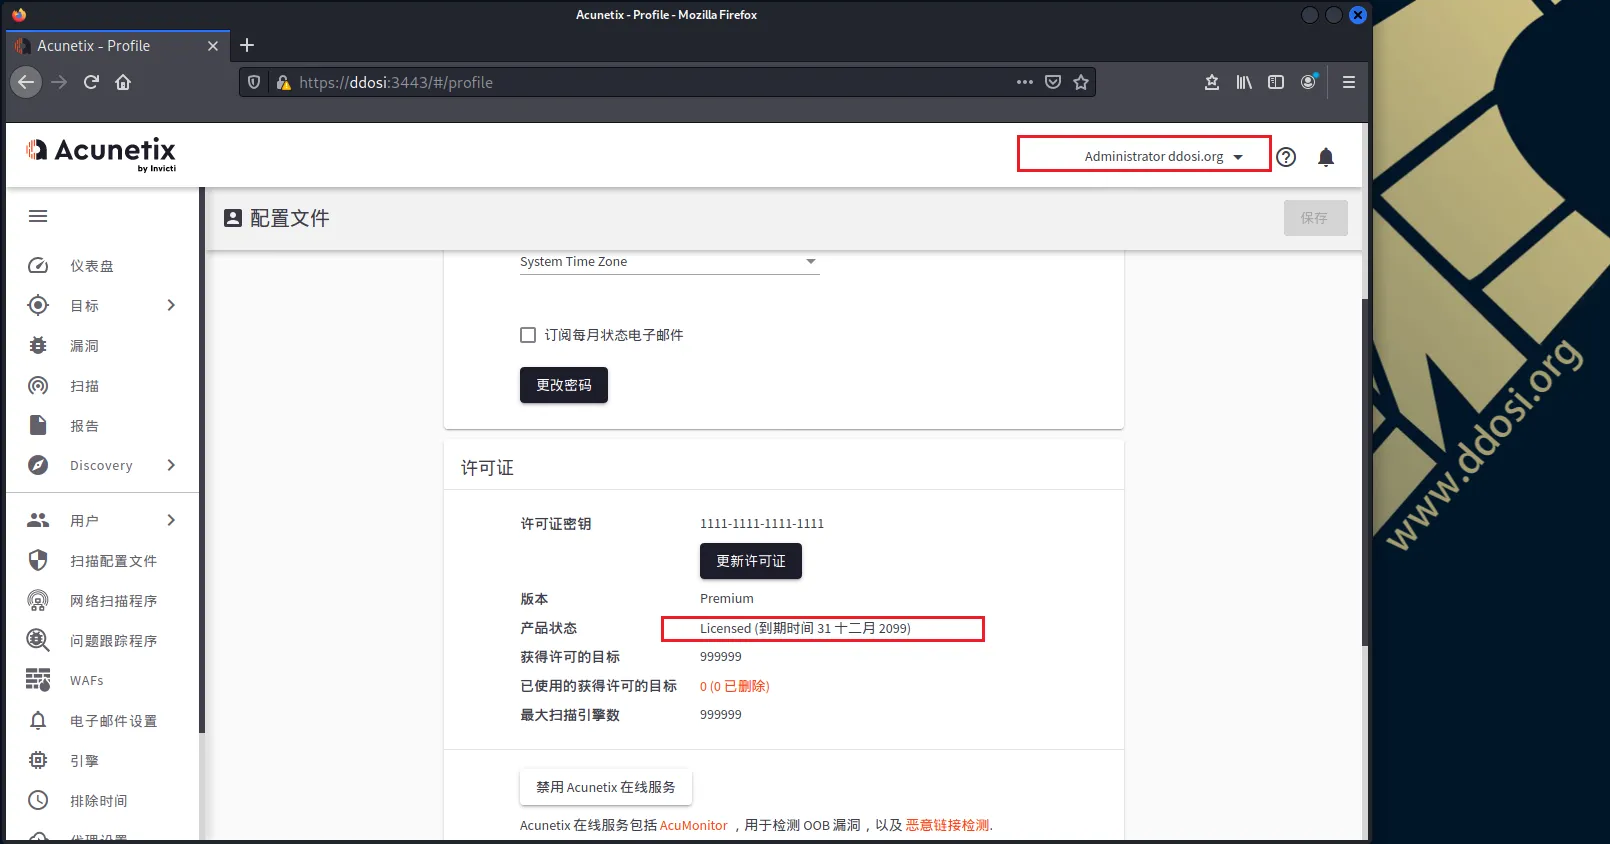Bookmark this page with star icon

1081,82
